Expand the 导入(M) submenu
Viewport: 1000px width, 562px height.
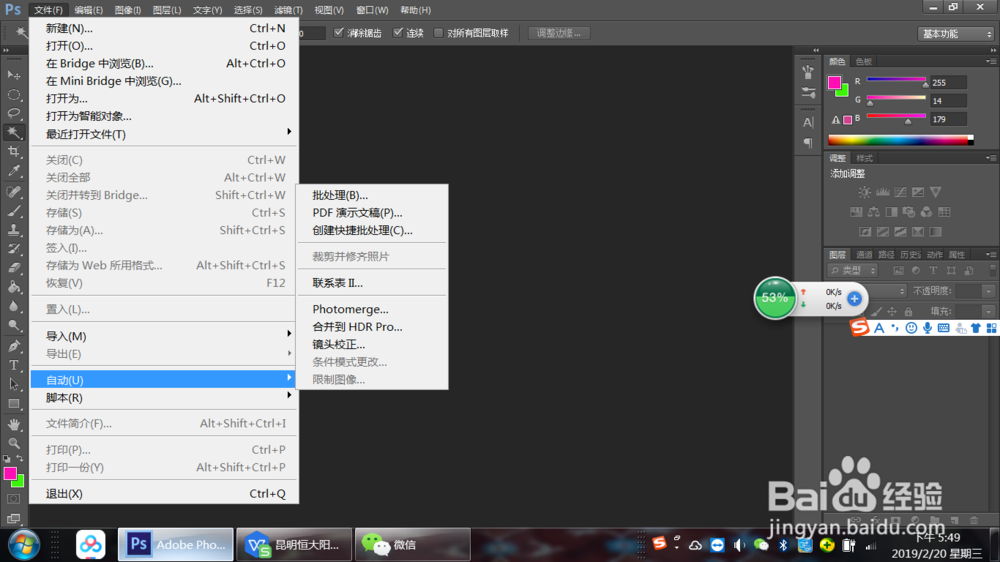pos(164,336)
